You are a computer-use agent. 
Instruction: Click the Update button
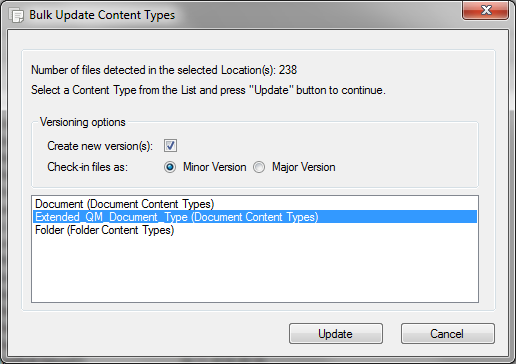point(336,333)
